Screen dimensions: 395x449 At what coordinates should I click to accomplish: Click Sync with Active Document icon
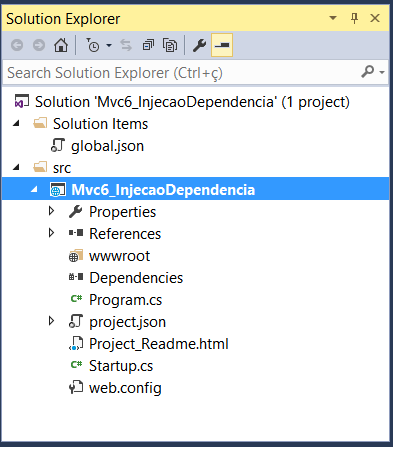126,45
